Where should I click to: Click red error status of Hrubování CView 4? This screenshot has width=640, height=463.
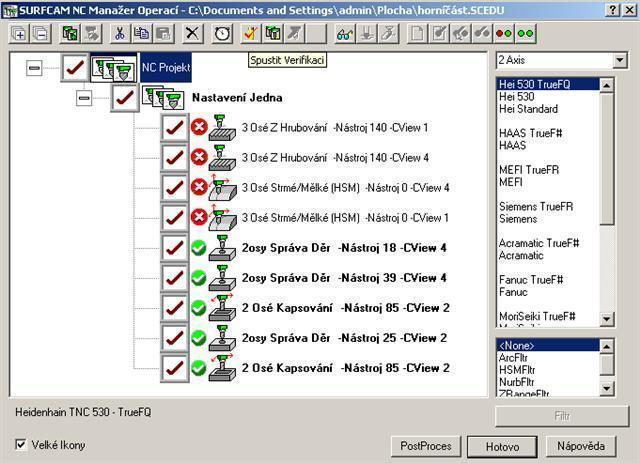click(x=199, y=158)
